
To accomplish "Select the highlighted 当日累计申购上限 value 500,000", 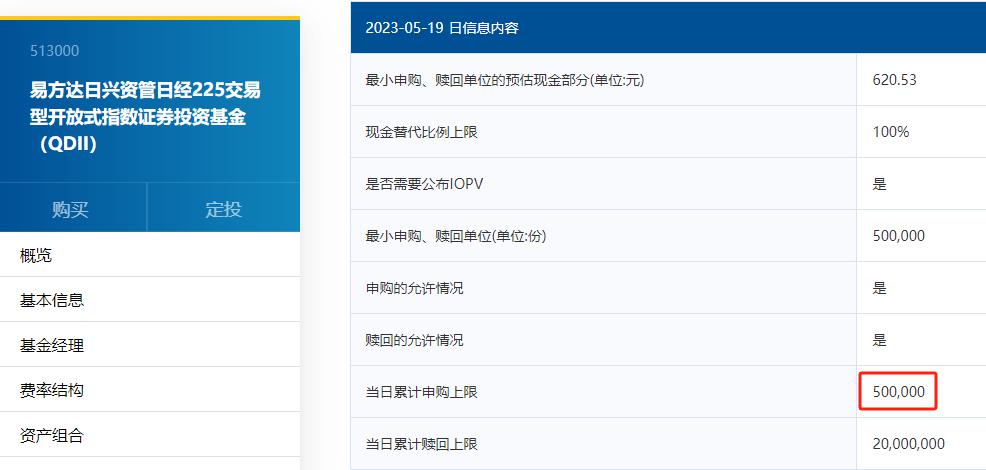I will (x=898, y=392).
